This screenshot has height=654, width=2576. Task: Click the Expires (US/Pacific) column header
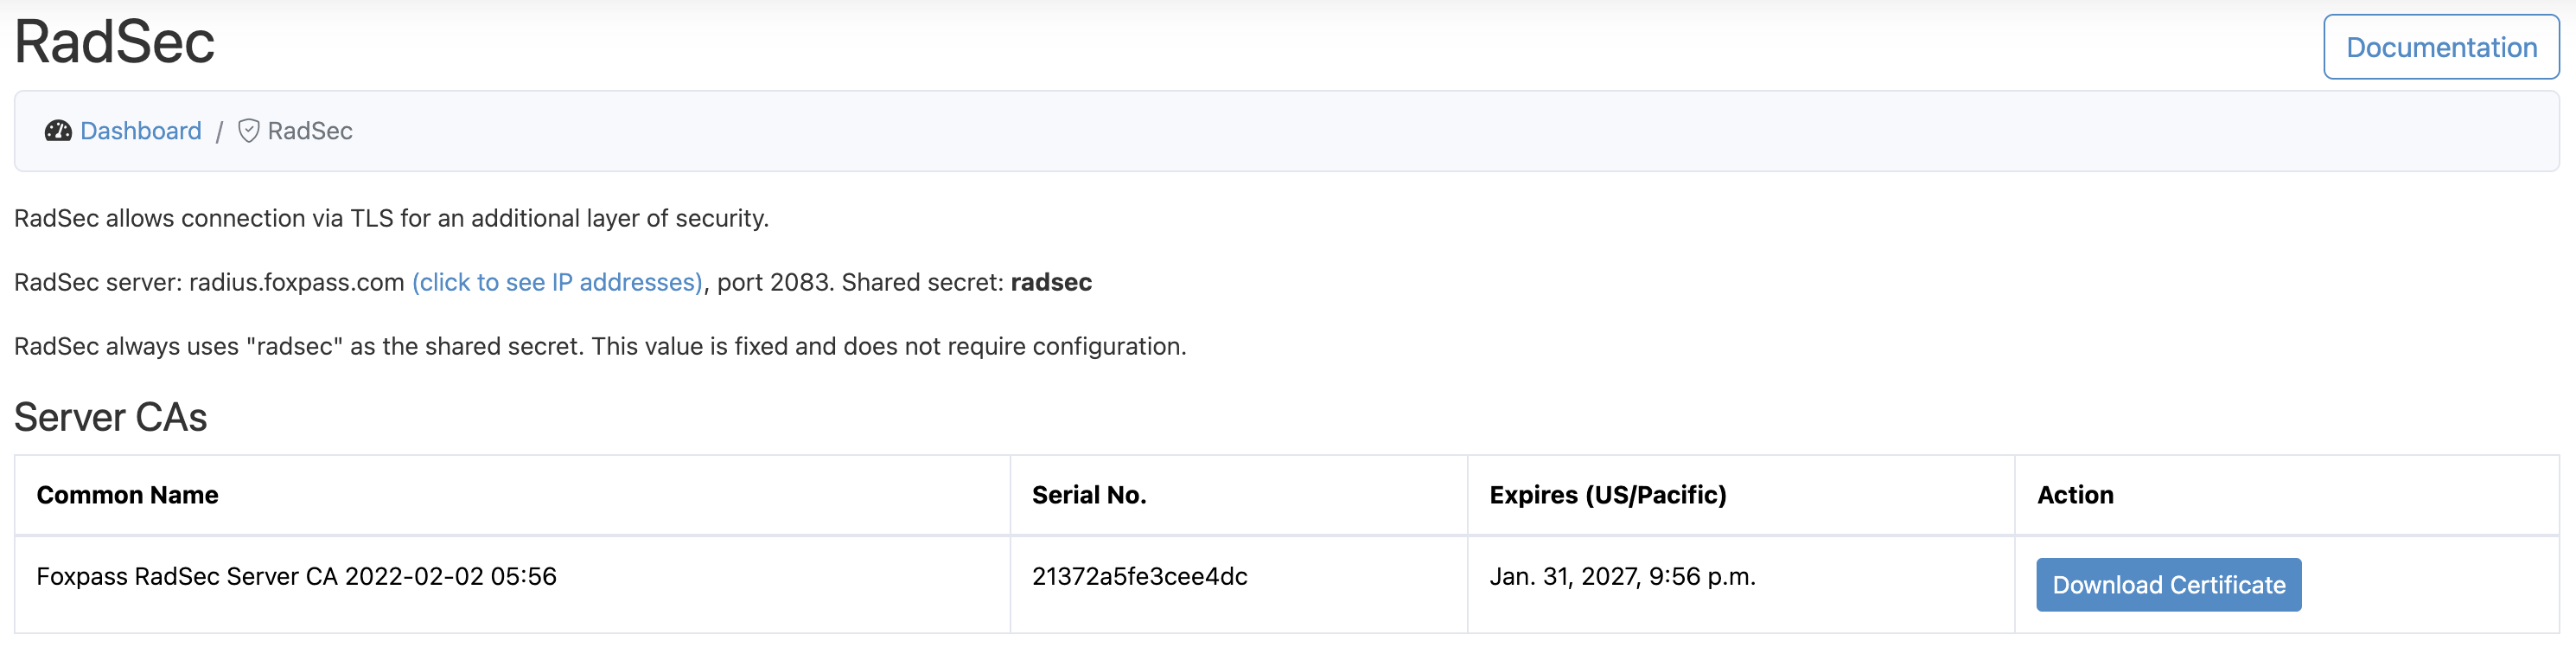tap(1607, 495)
